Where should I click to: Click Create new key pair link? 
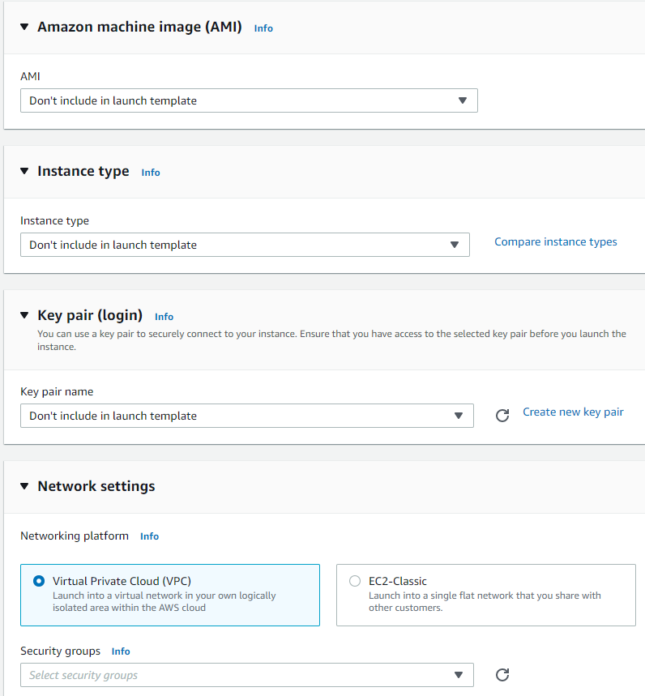573,412
